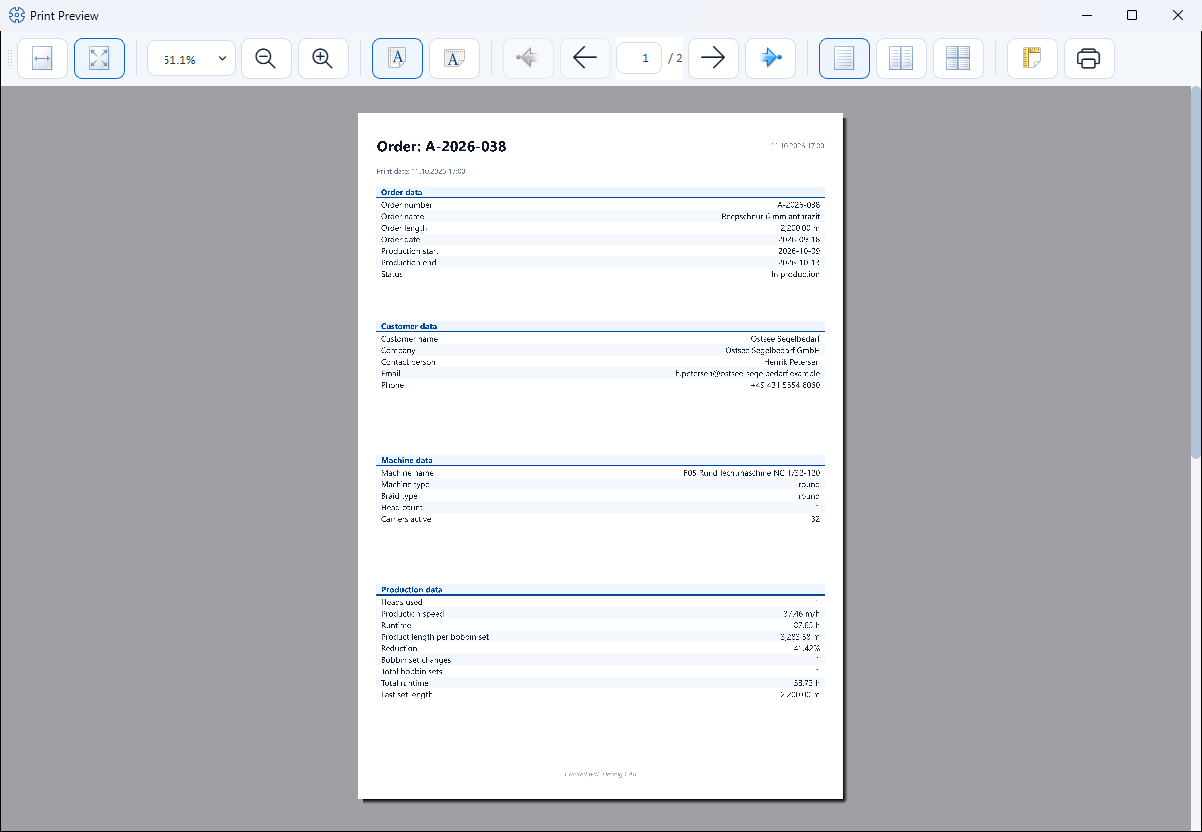The width and height of the screenshot is (1202, 832).
Task: Zoom out with the minus magnifier
Action: [x=266, y=59]
